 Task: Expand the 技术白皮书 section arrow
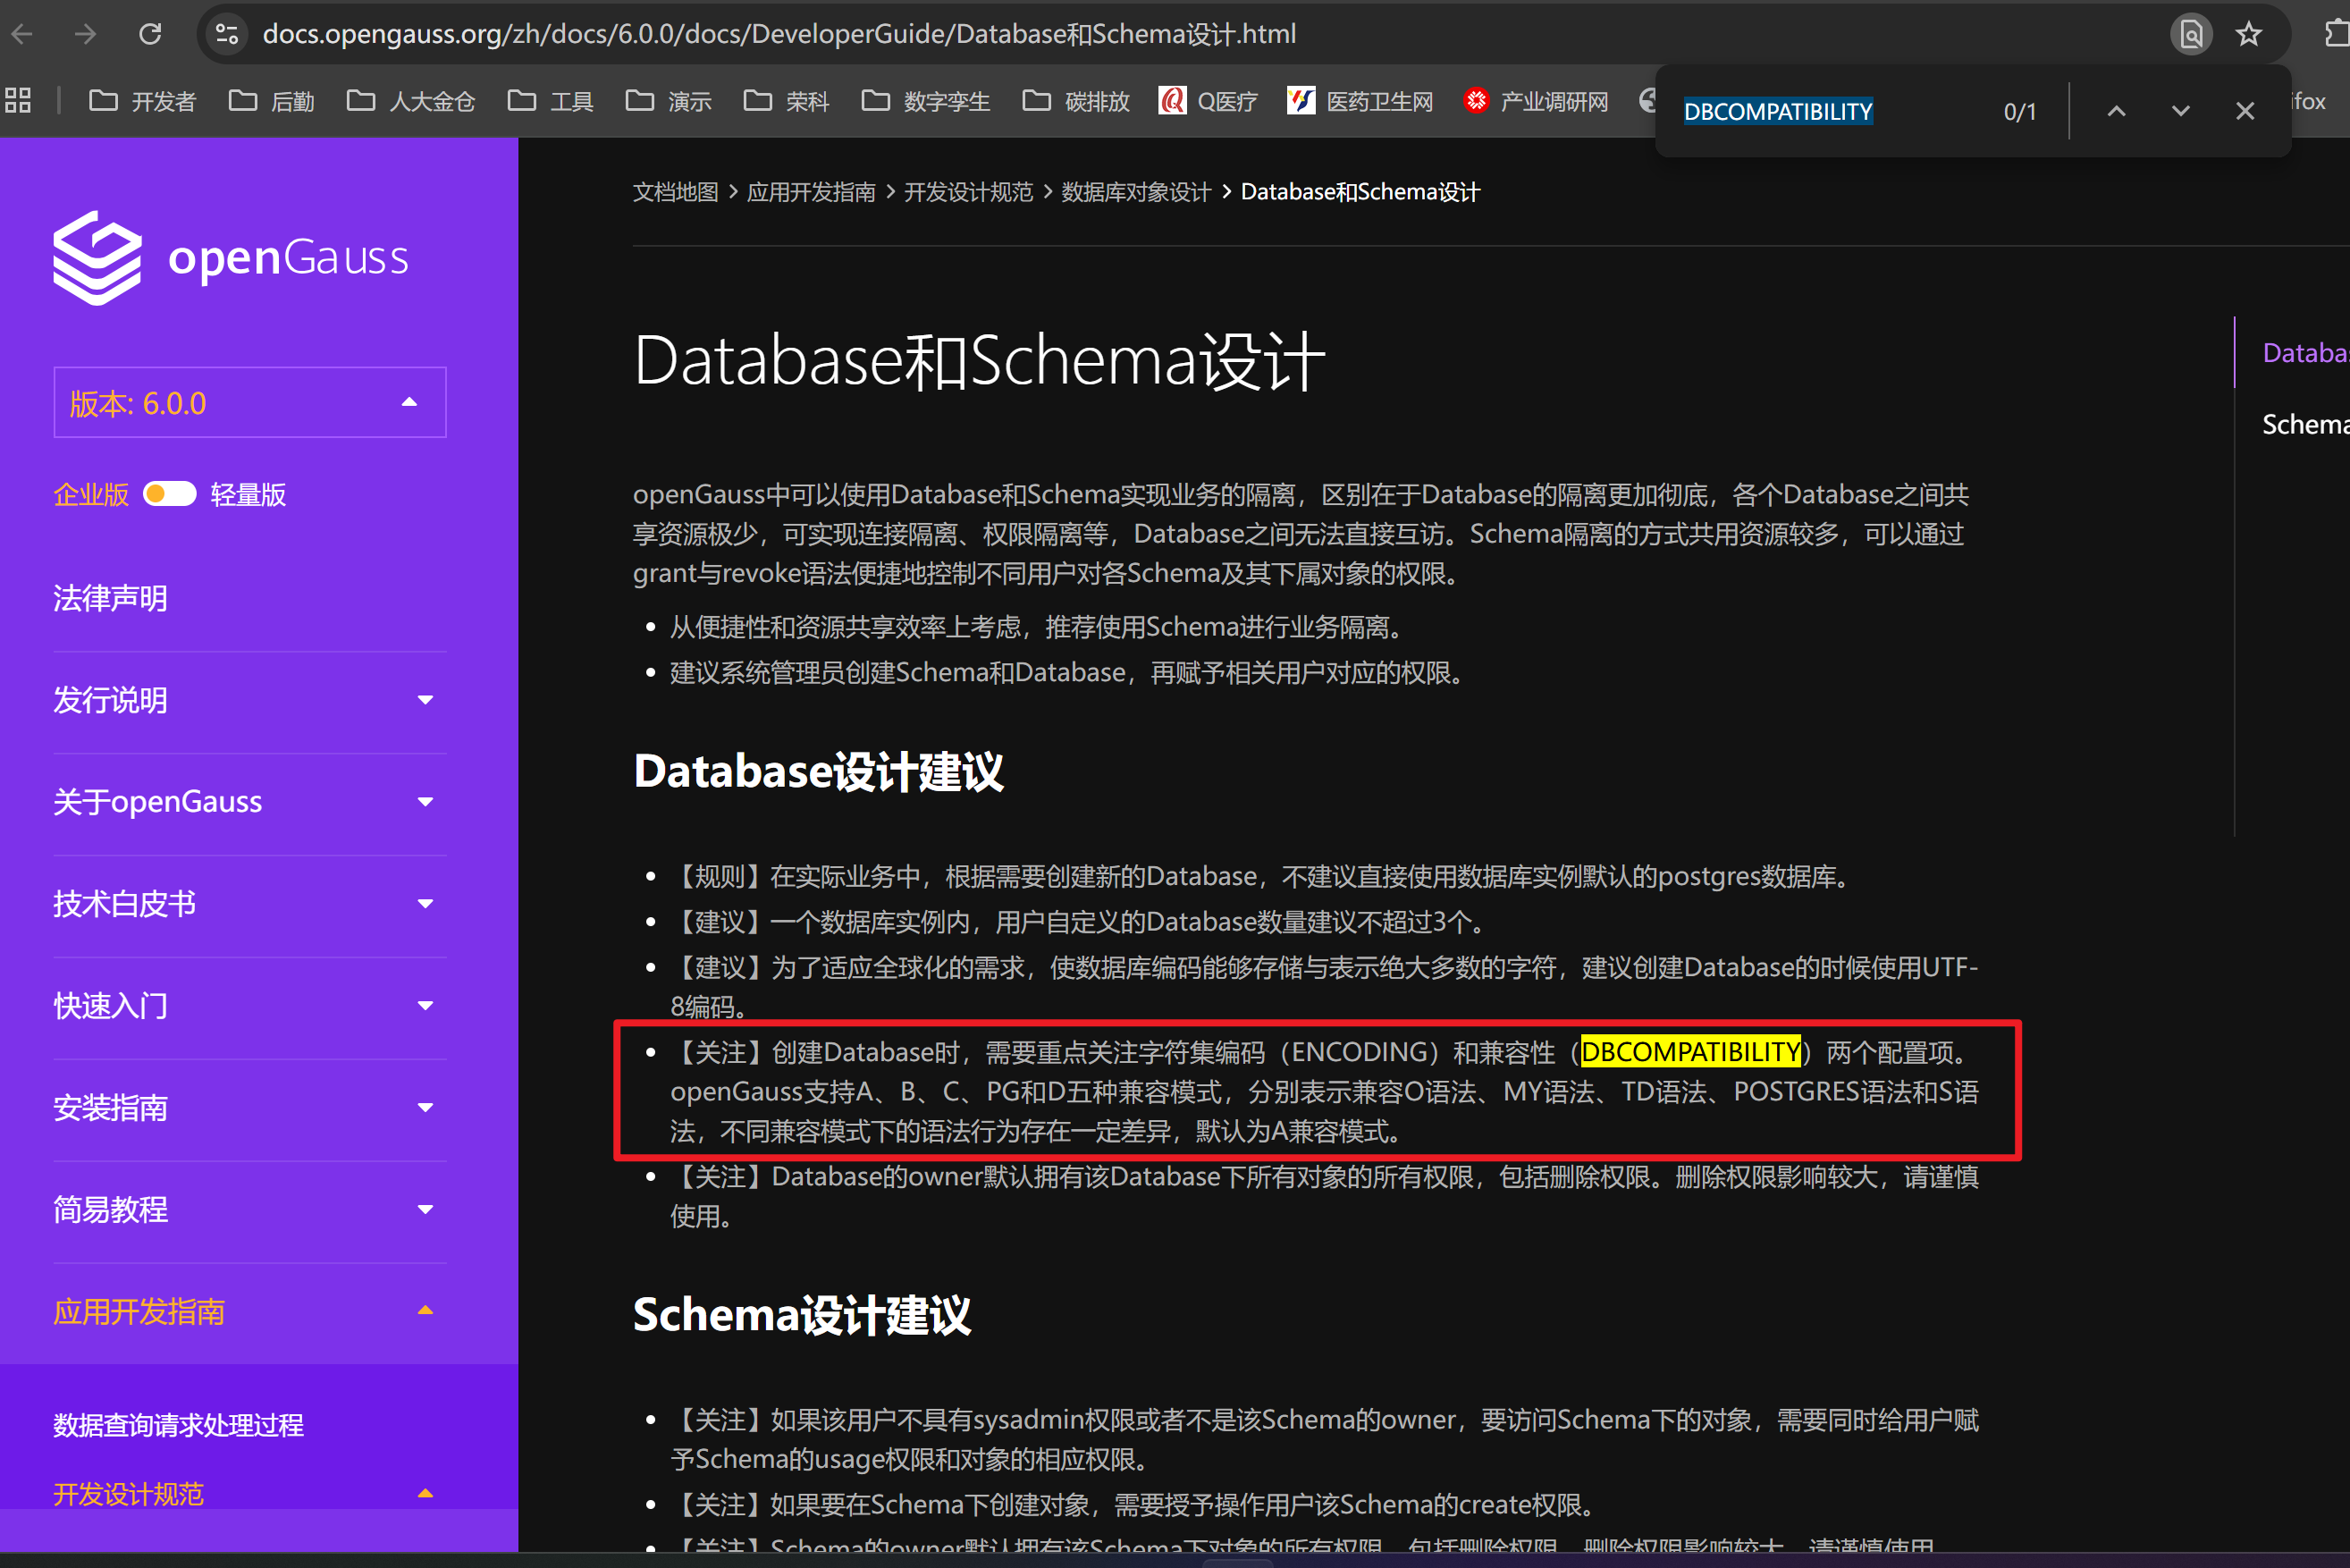[x=425, y=904]
